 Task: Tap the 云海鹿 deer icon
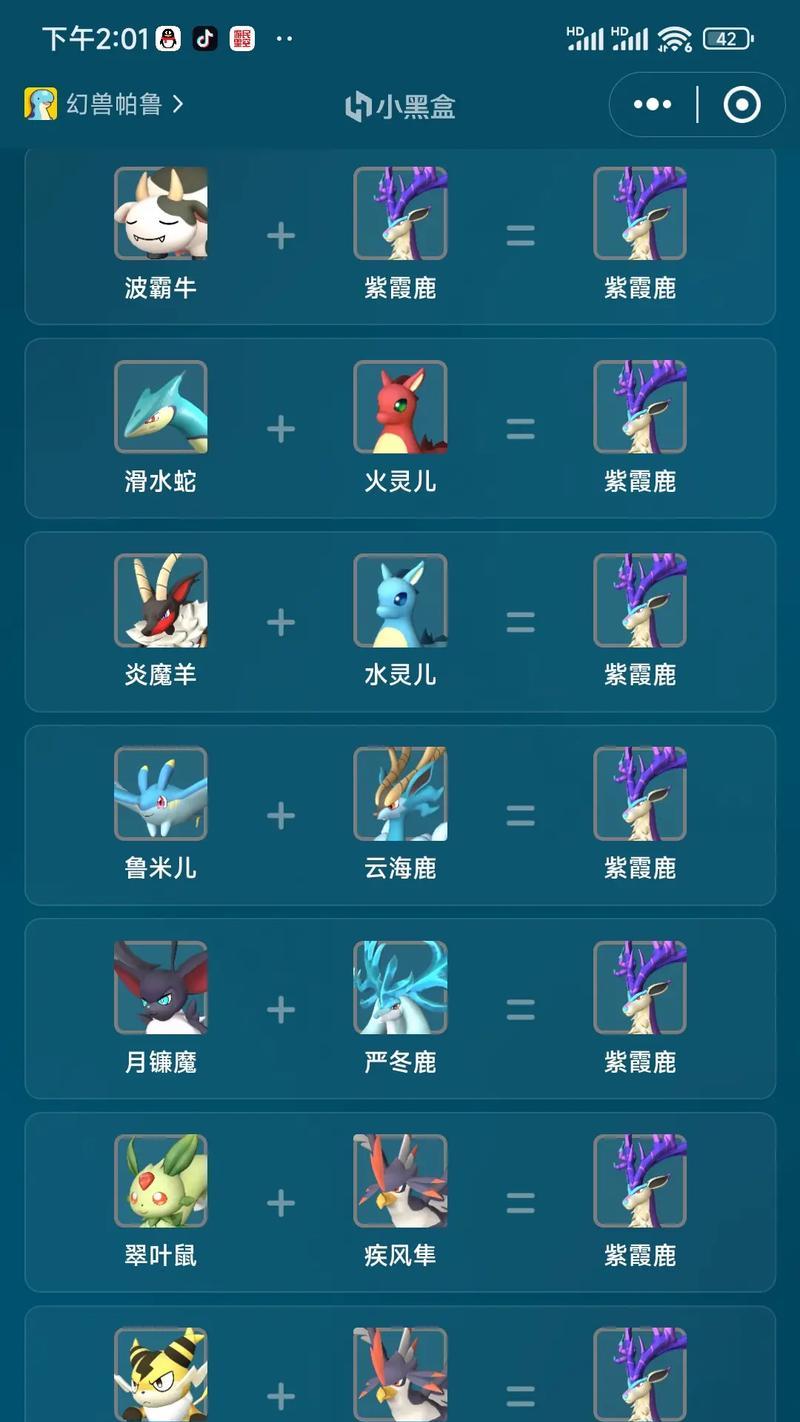pyautogui.click(x=400, y=794)
